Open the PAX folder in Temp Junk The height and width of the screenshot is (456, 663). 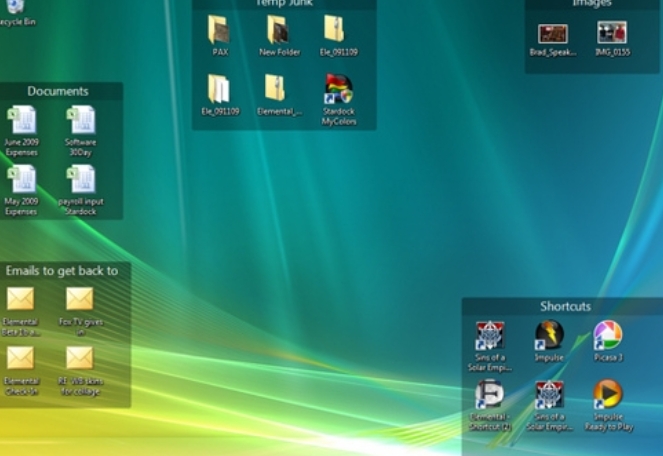click(x=219, y=30)
